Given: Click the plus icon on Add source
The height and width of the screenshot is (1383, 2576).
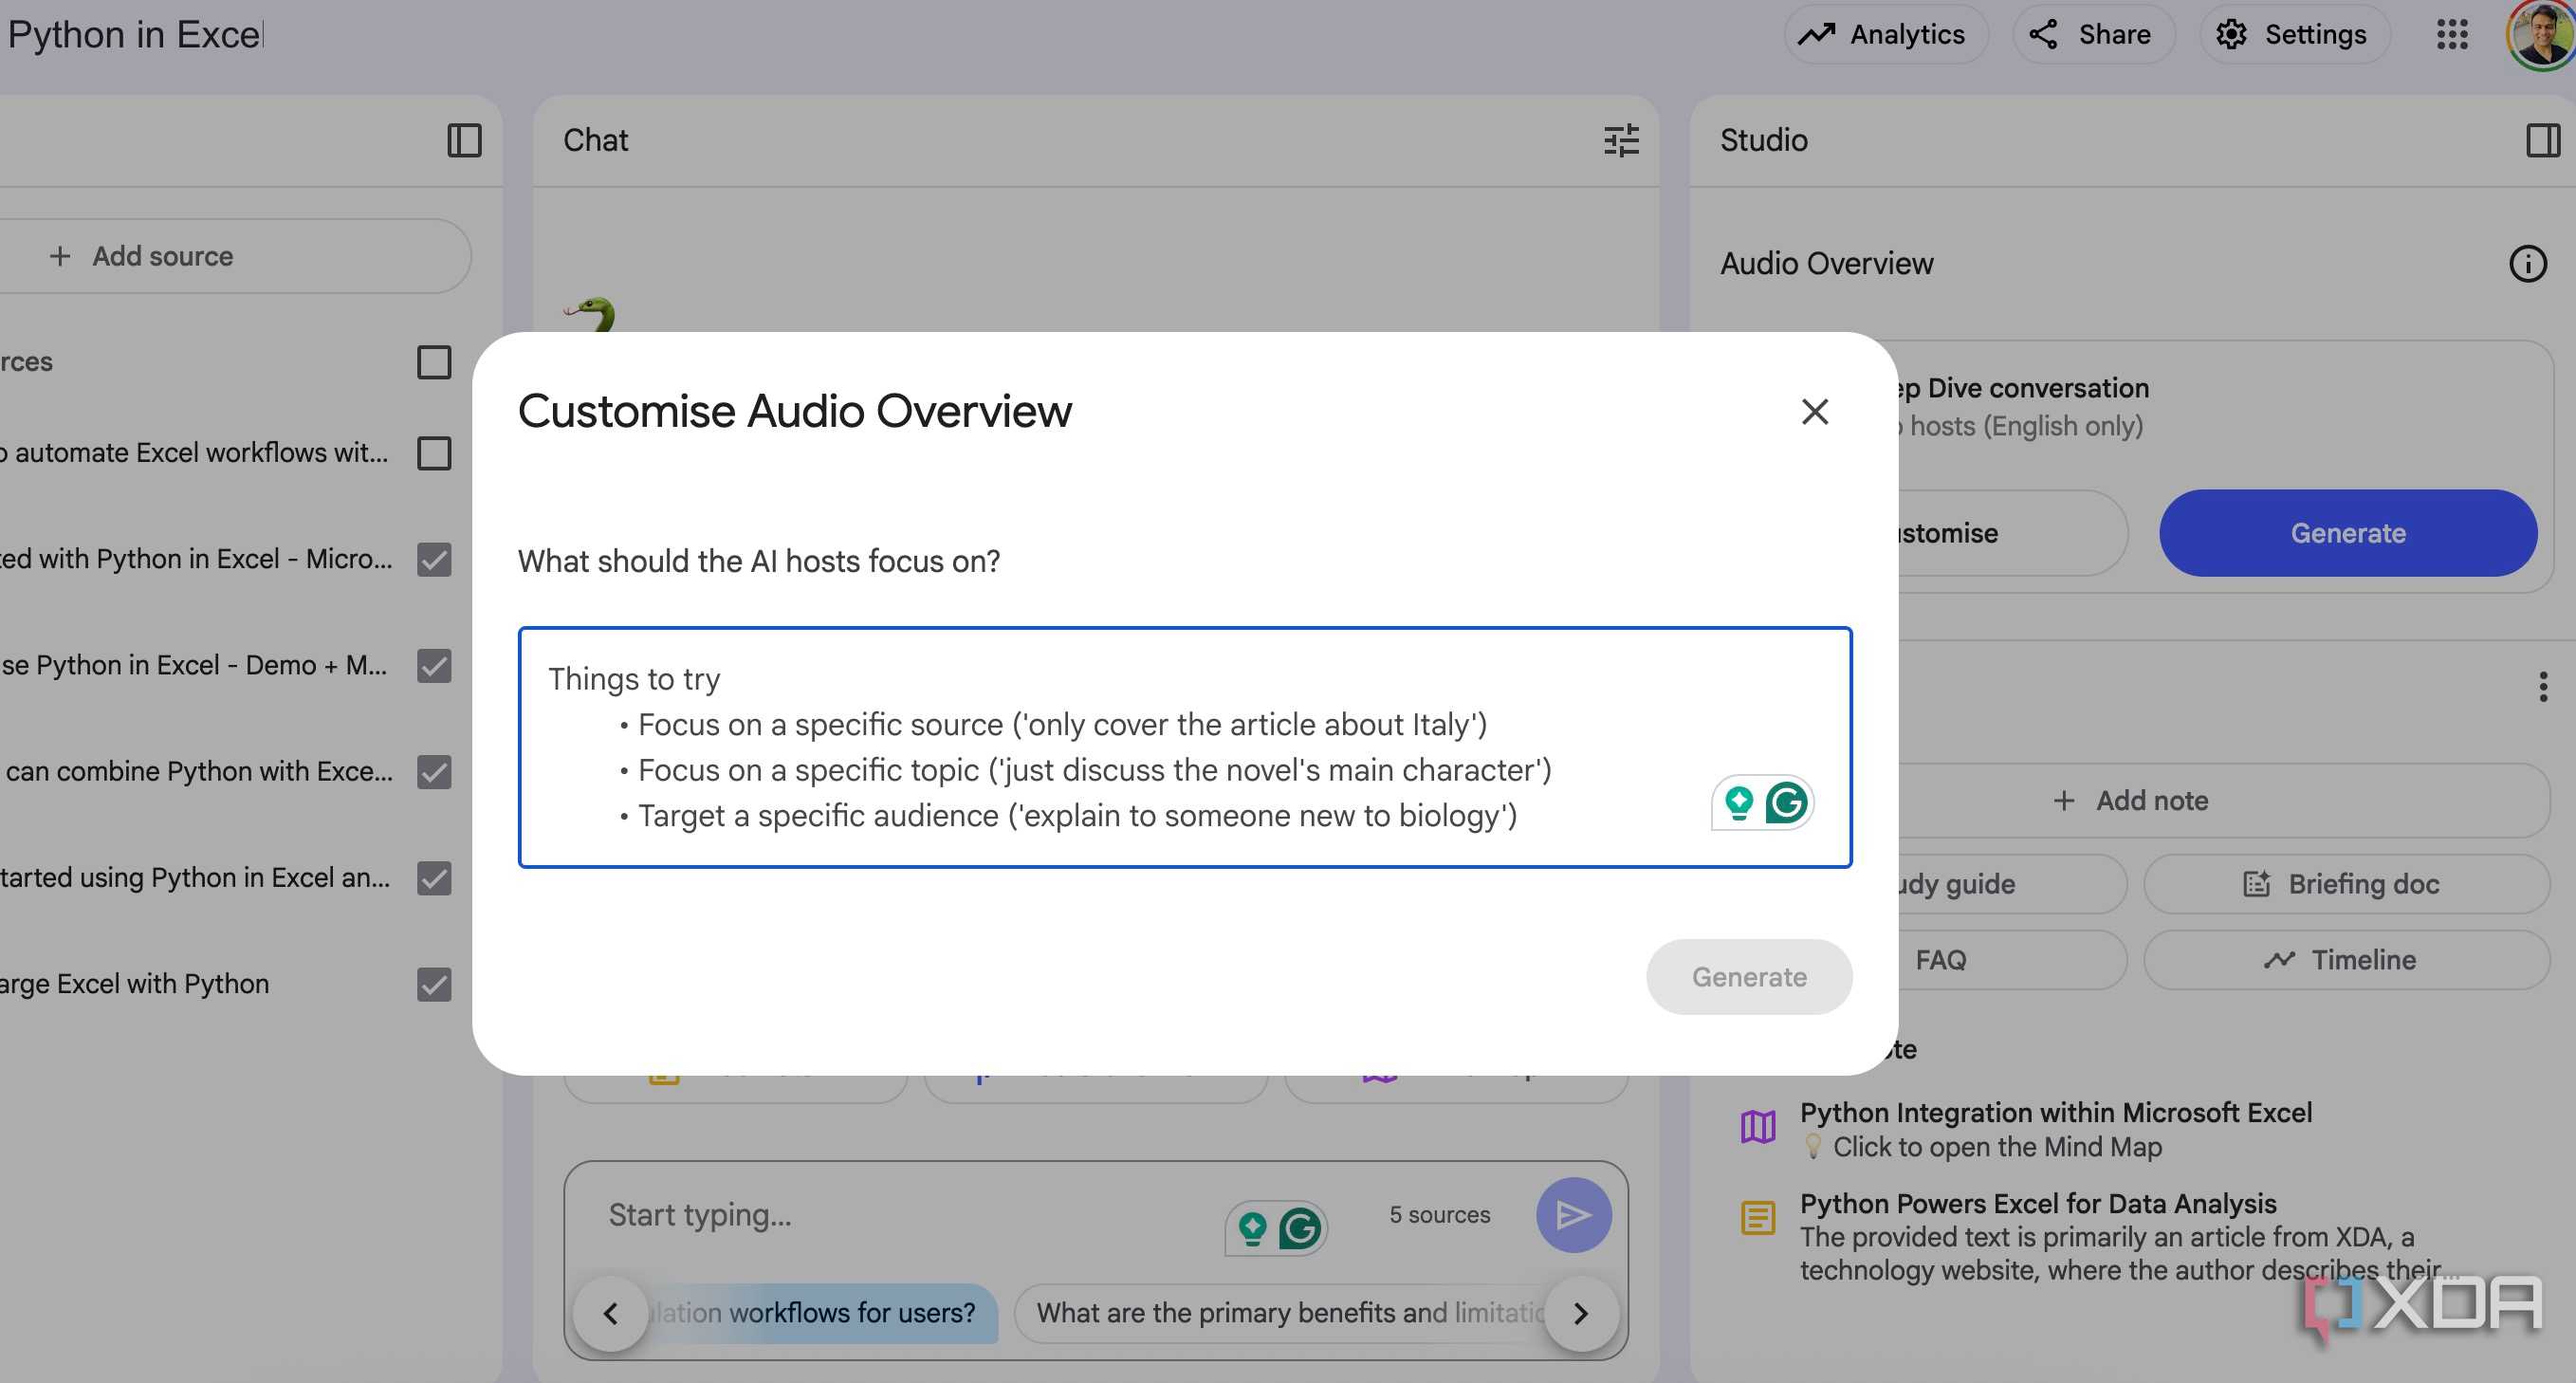Looking at the screenshot, I should (x=60, y=256).
